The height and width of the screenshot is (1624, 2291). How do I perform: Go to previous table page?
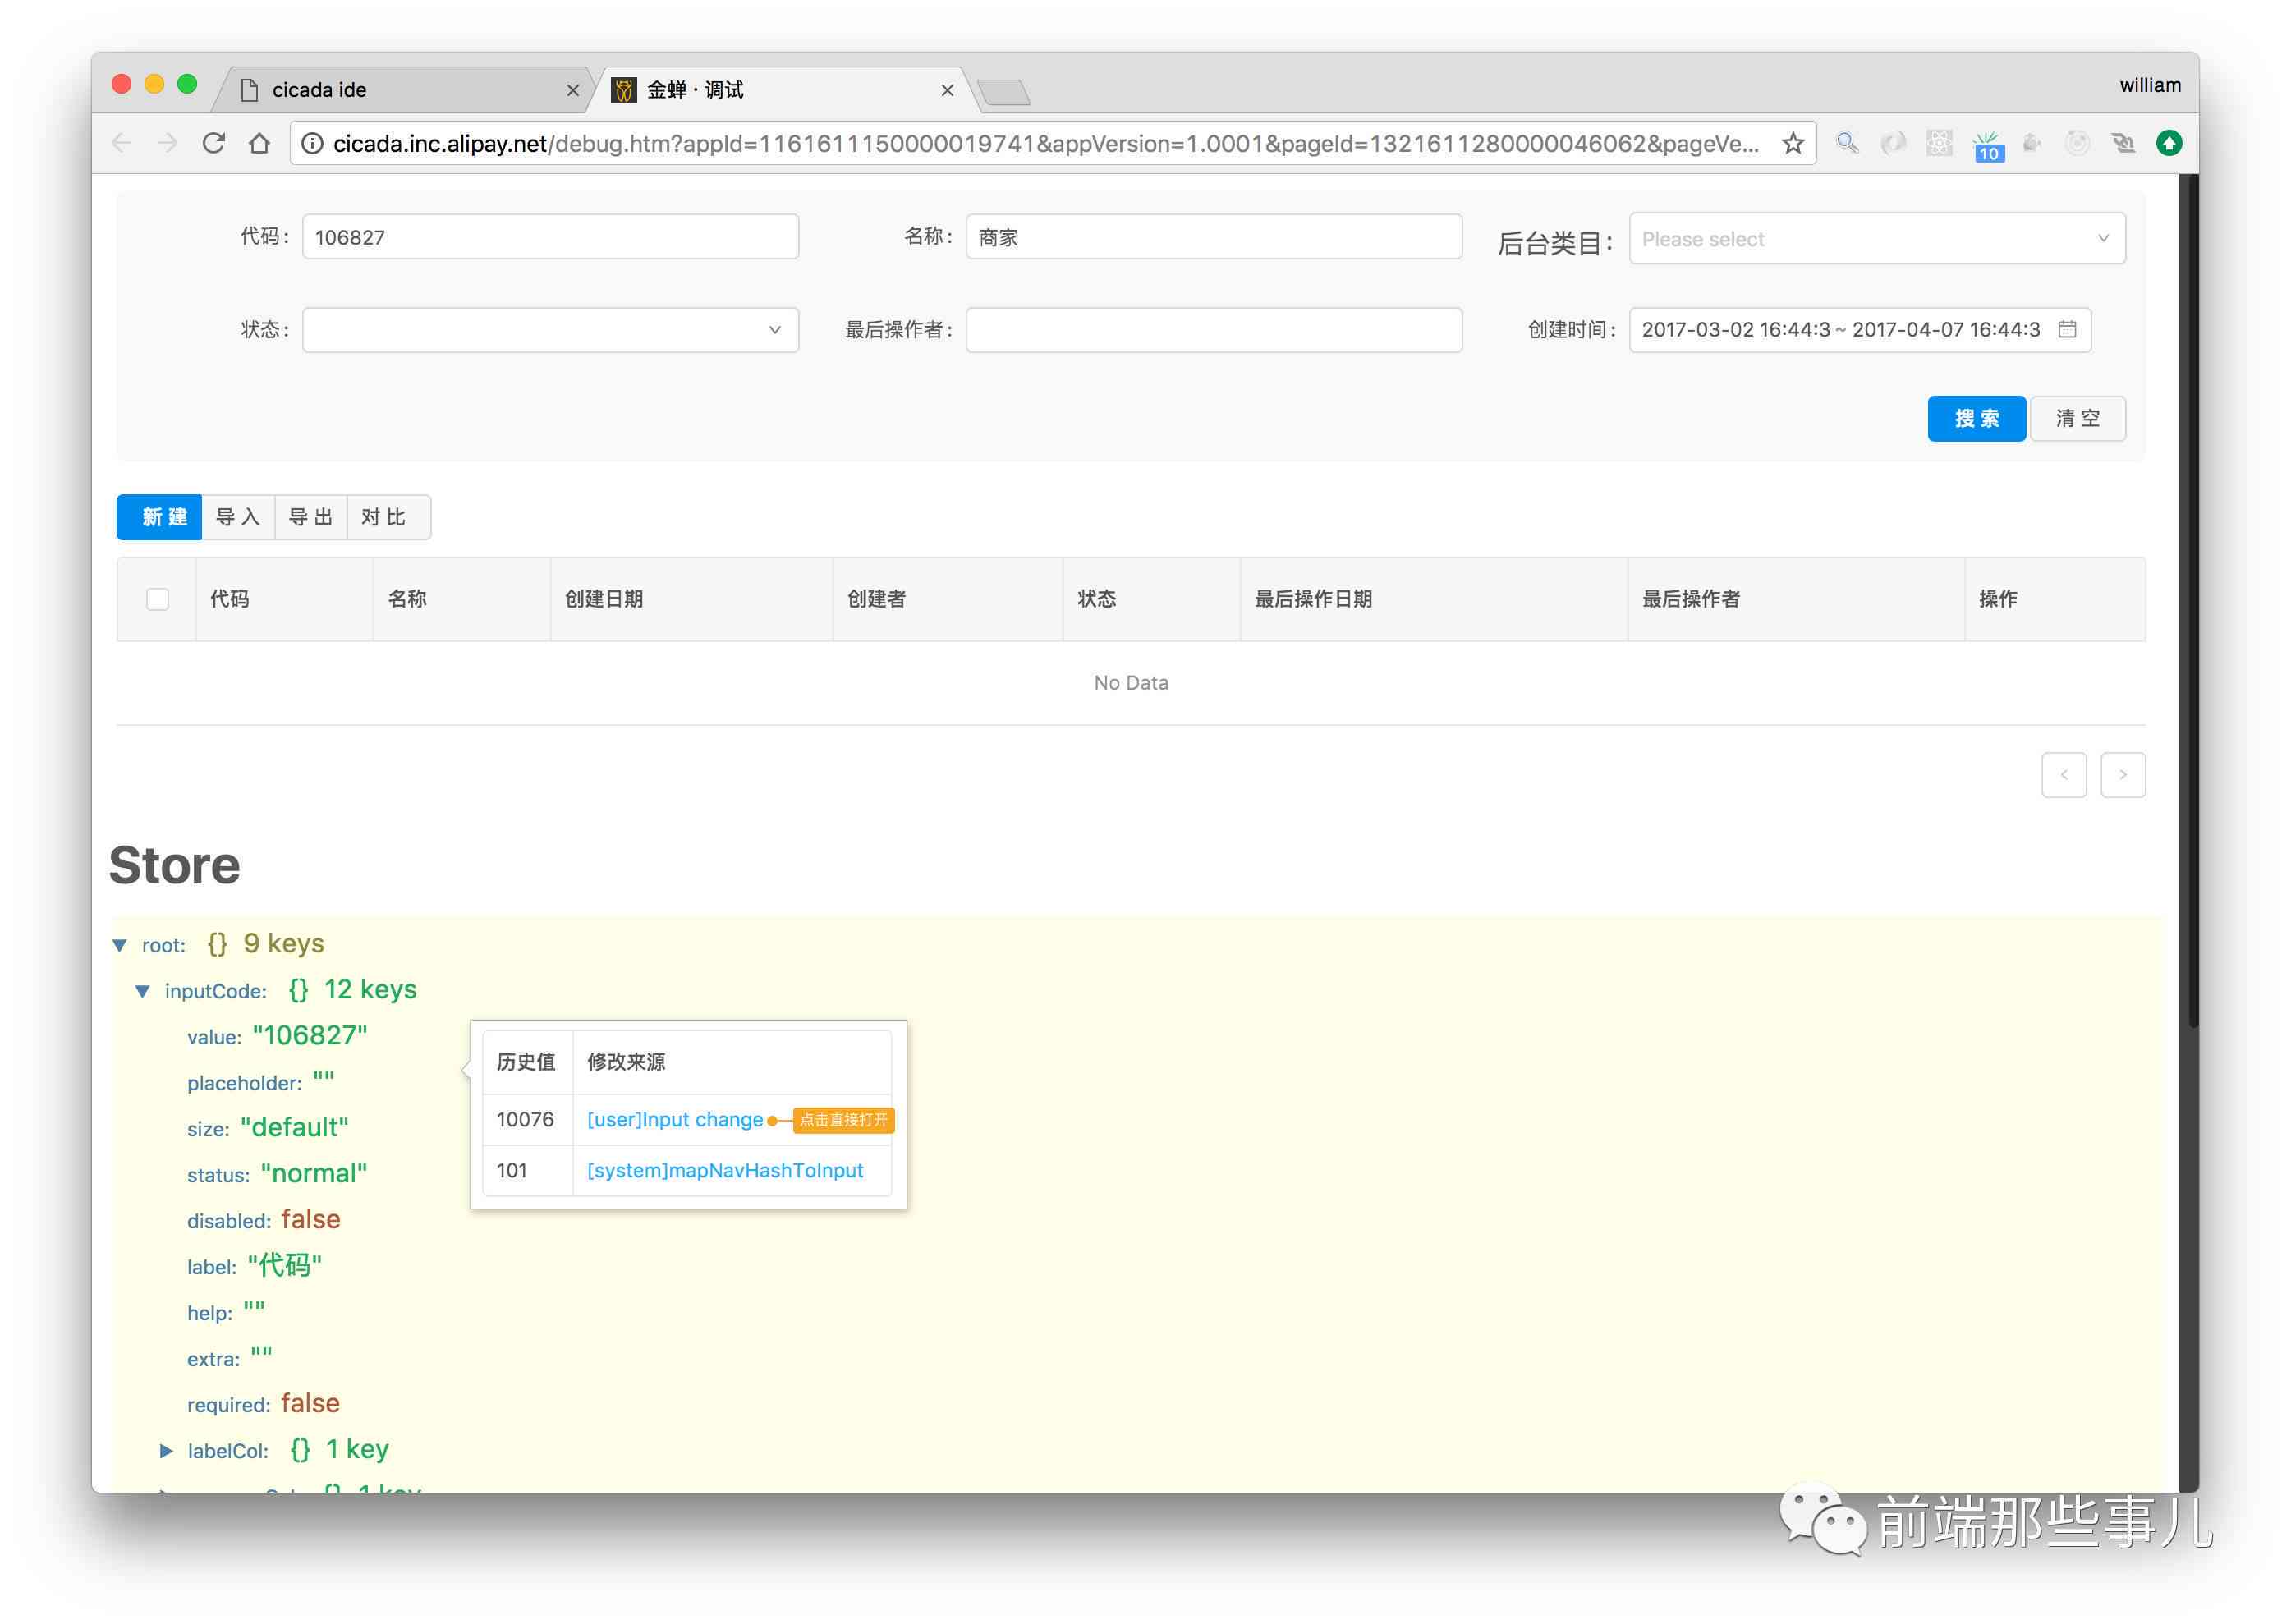(x=2063, y=774)
